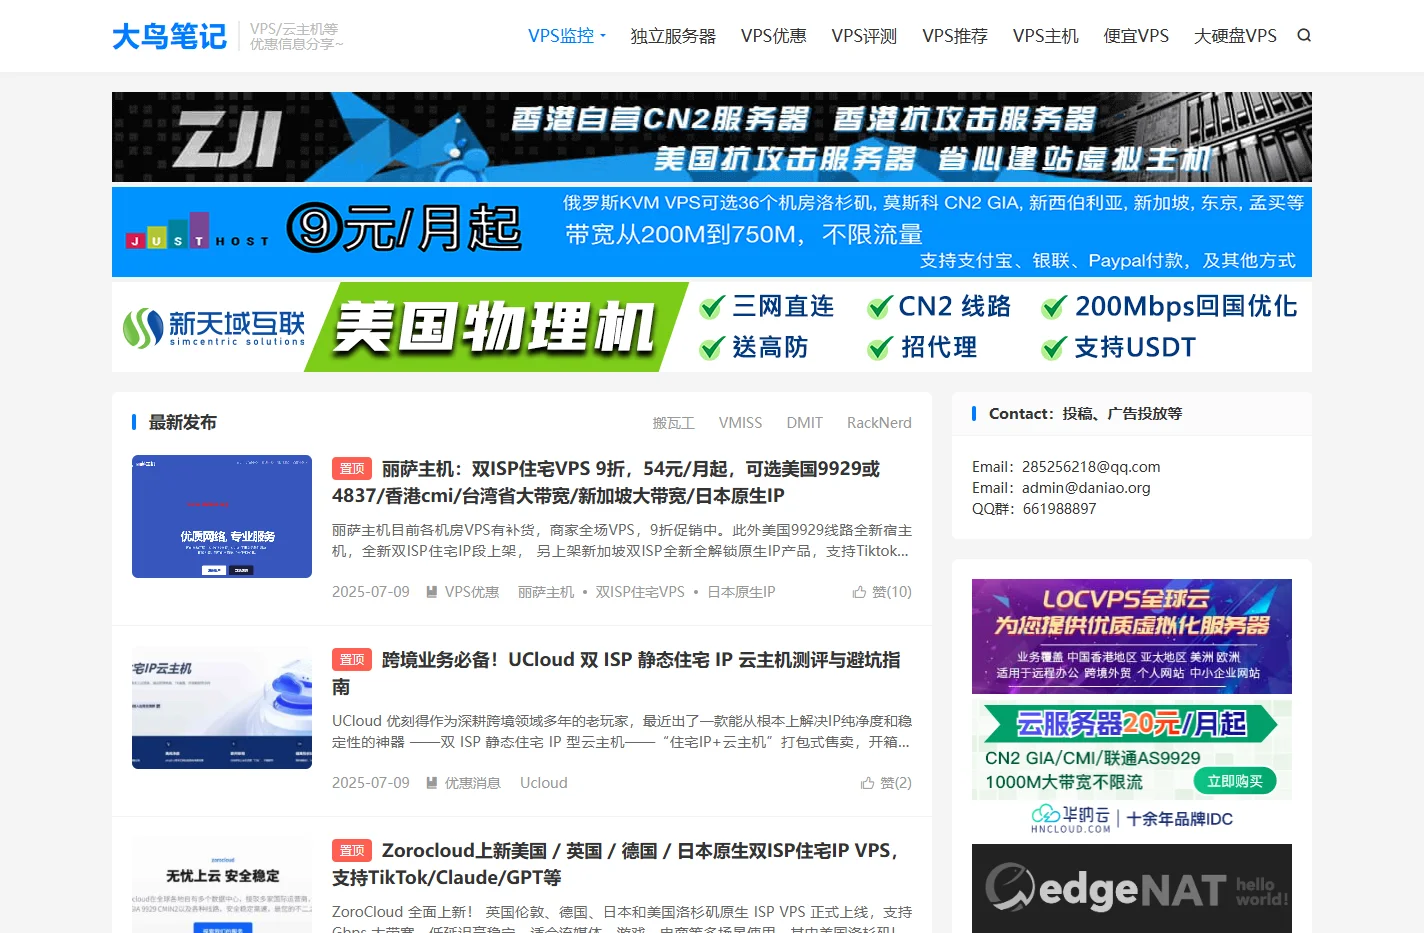Screen dimensions: 1424x933
Task: Open the 丽萨主机 article thumbnail
Action: coord(222,516)
